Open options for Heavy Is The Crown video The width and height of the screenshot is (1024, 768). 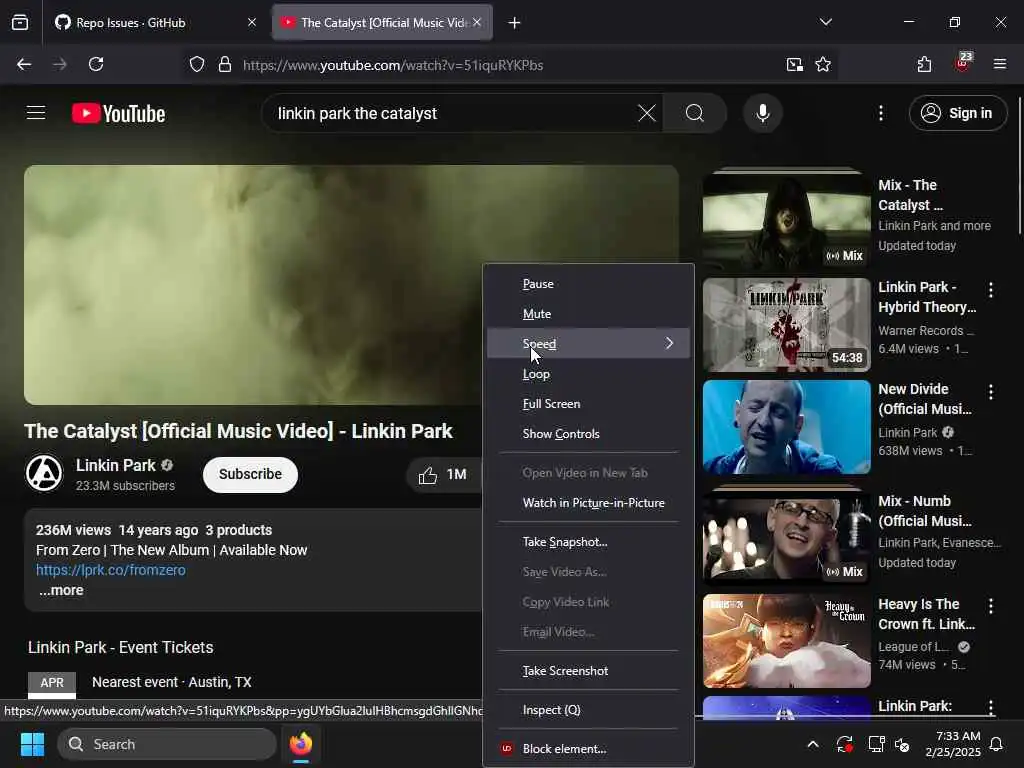coord(991,606)
